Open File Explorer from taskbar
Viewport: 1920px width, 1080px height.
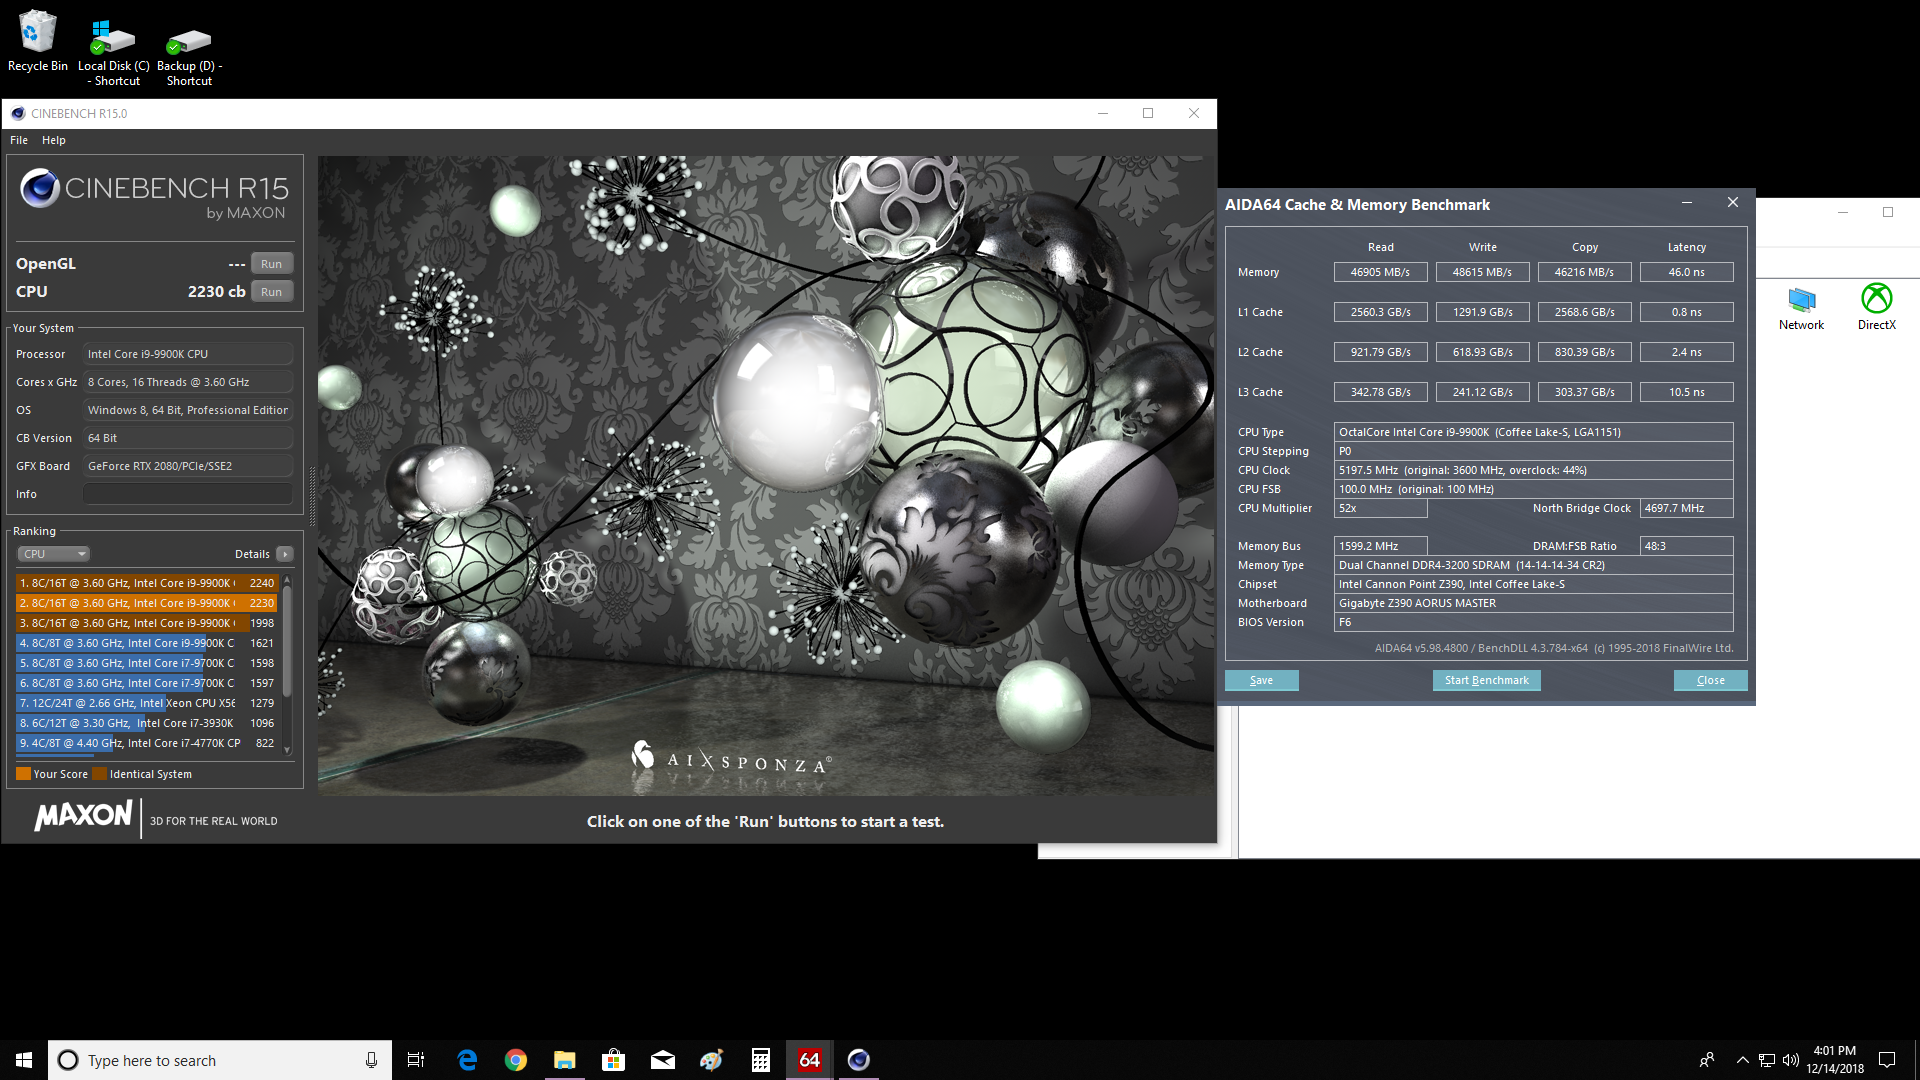[564, 1060]
